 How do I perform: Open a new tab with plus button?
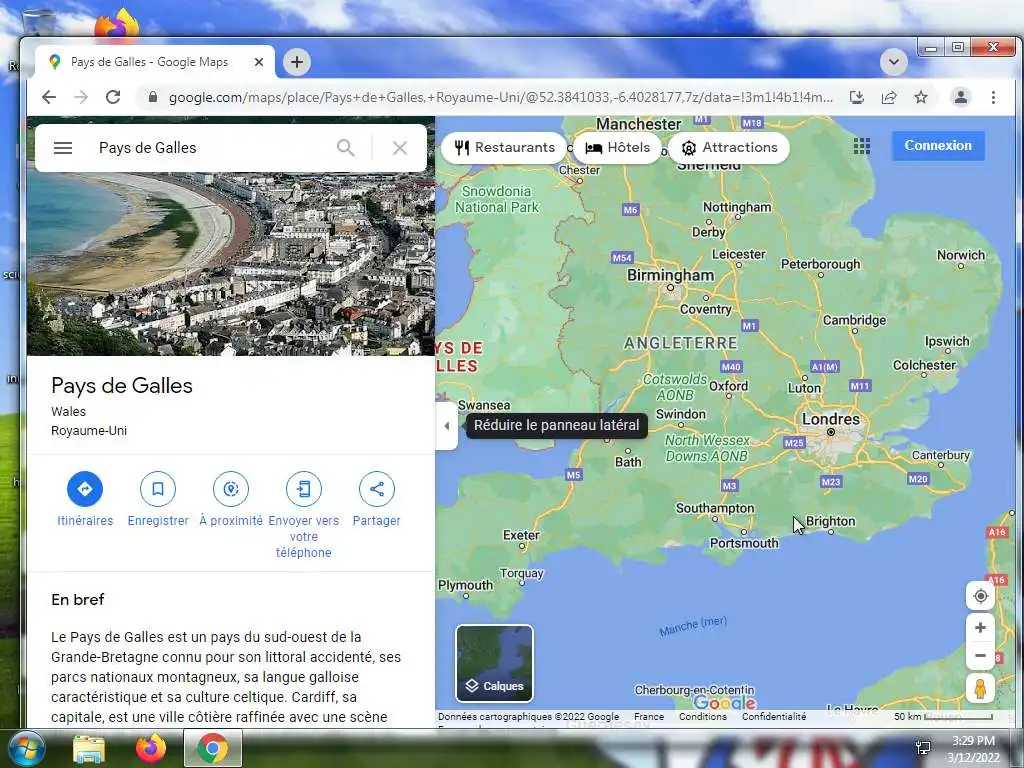(297, 62)
